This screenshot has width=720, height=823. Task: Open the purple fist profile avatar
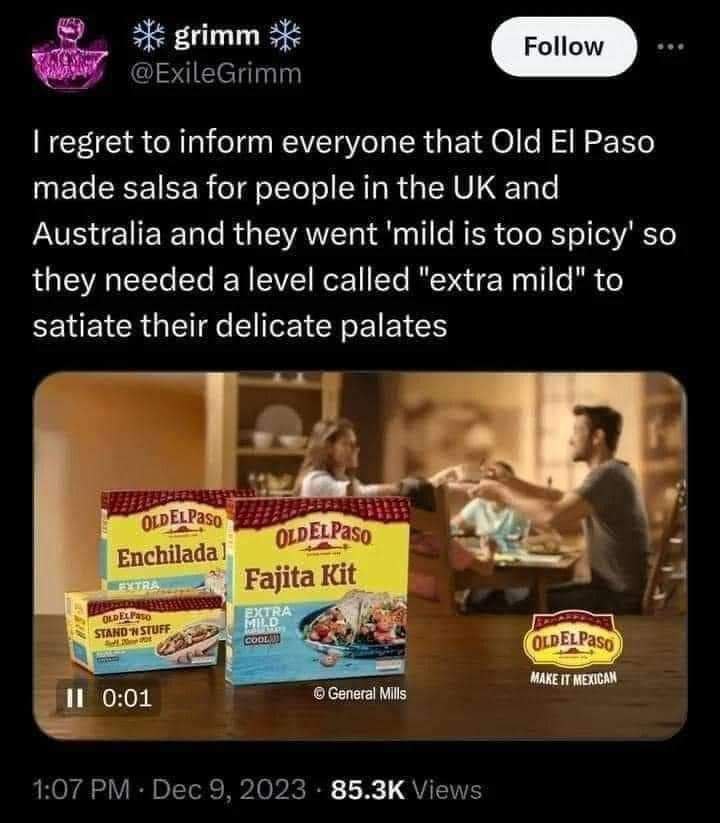pyautogui.click(x=69, y=54)
